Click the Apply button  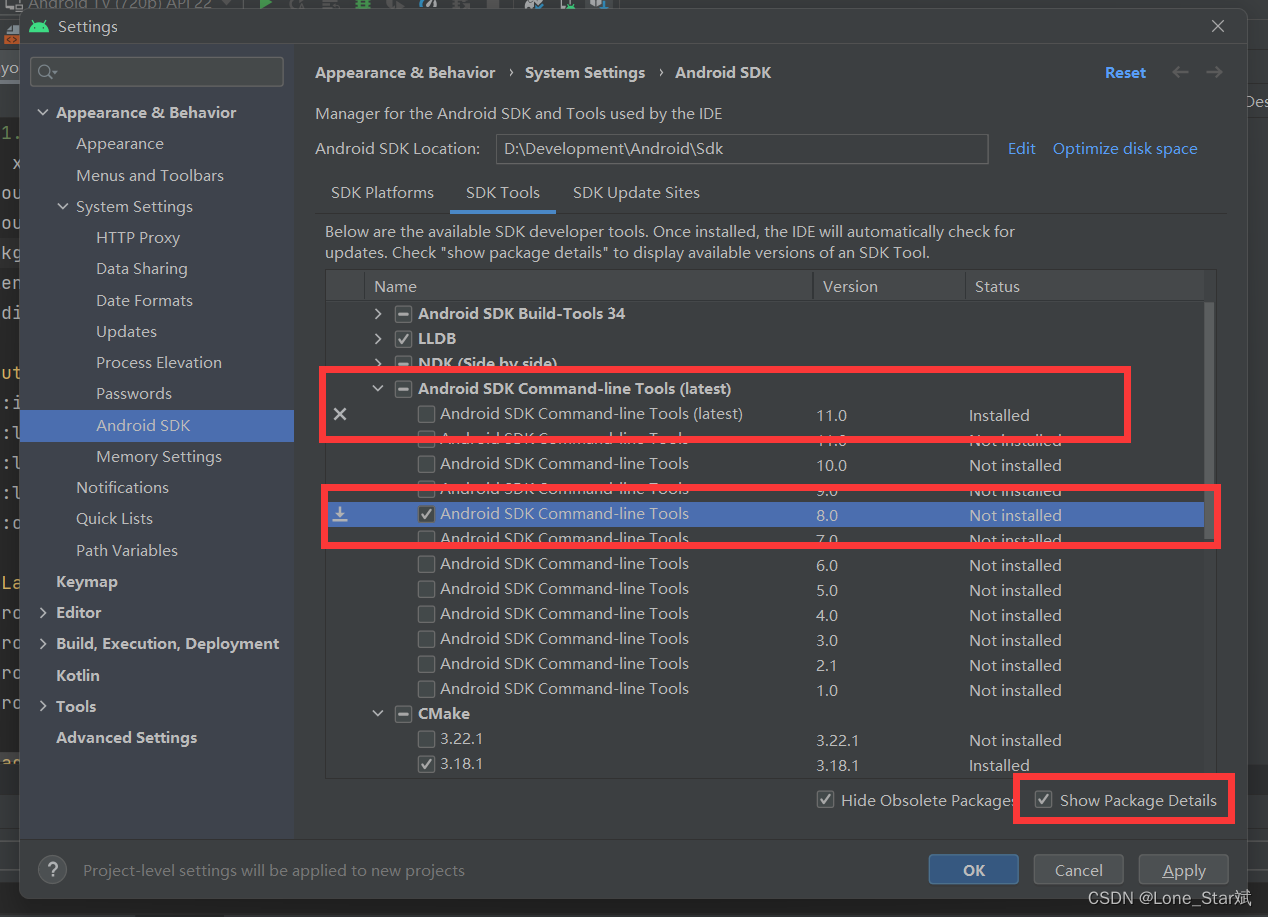(x=1184, y=870)
